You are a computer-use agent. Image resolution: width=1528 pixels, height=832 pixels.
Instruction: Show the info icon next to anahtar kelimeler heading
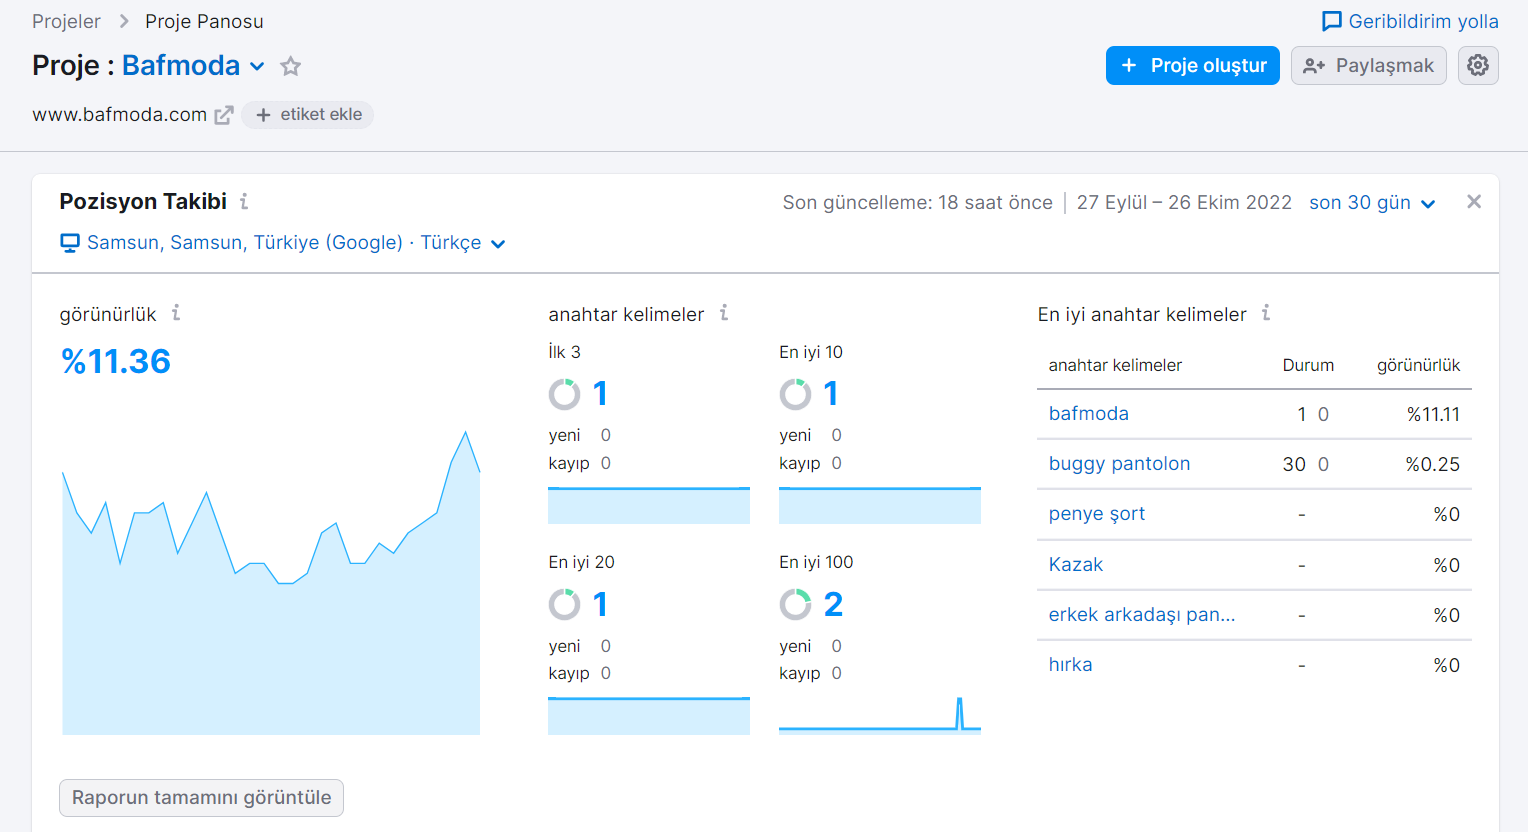click(723, 313)
